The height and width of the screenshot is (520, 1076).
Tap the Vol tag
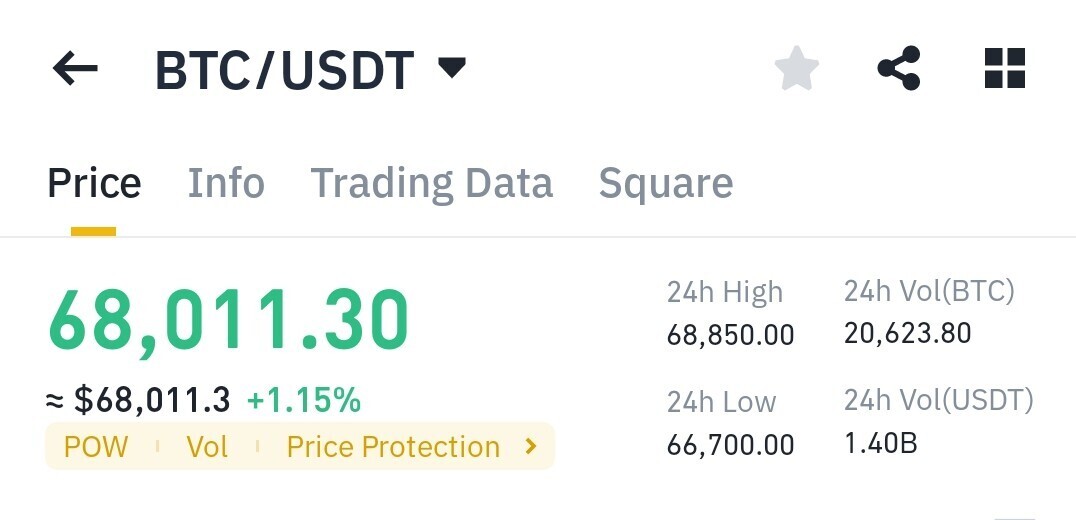[207, 447]
